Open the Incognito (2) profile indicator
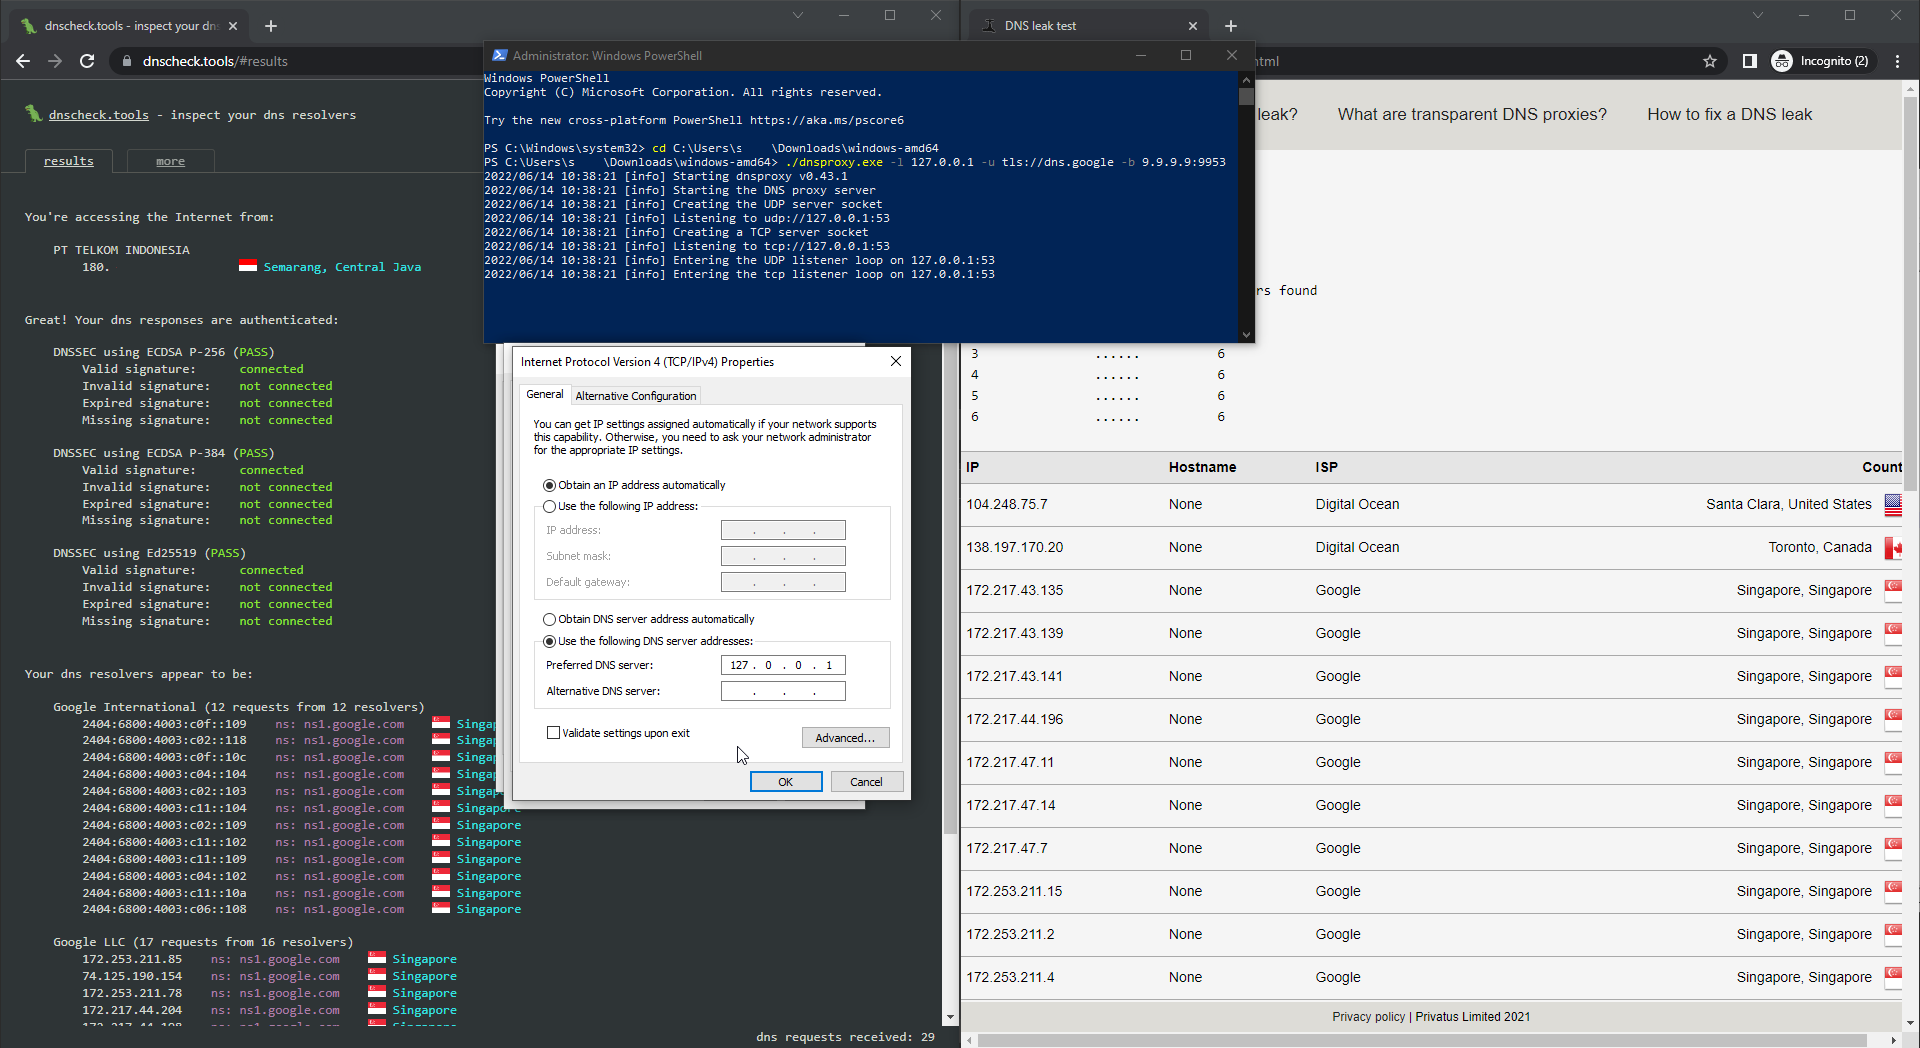Image resolution: width=1920 pixels, height=1048 pixels. [x=1822, y=61]
